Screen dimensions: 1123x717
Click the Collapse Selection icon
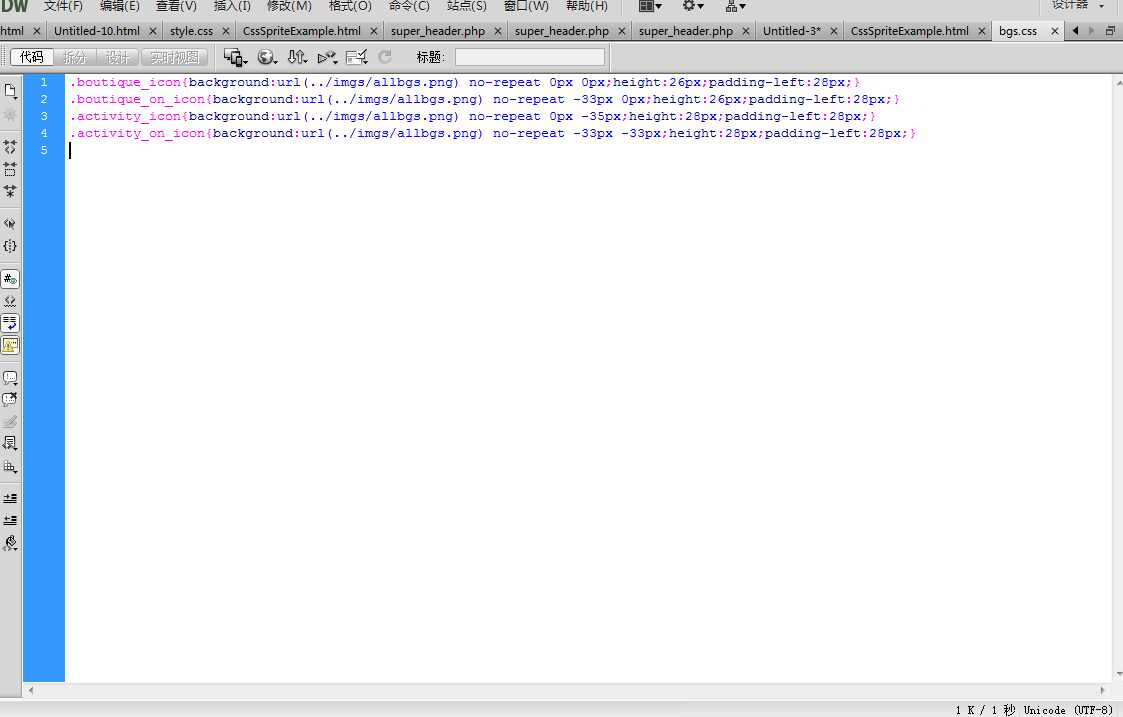point(10,169)
